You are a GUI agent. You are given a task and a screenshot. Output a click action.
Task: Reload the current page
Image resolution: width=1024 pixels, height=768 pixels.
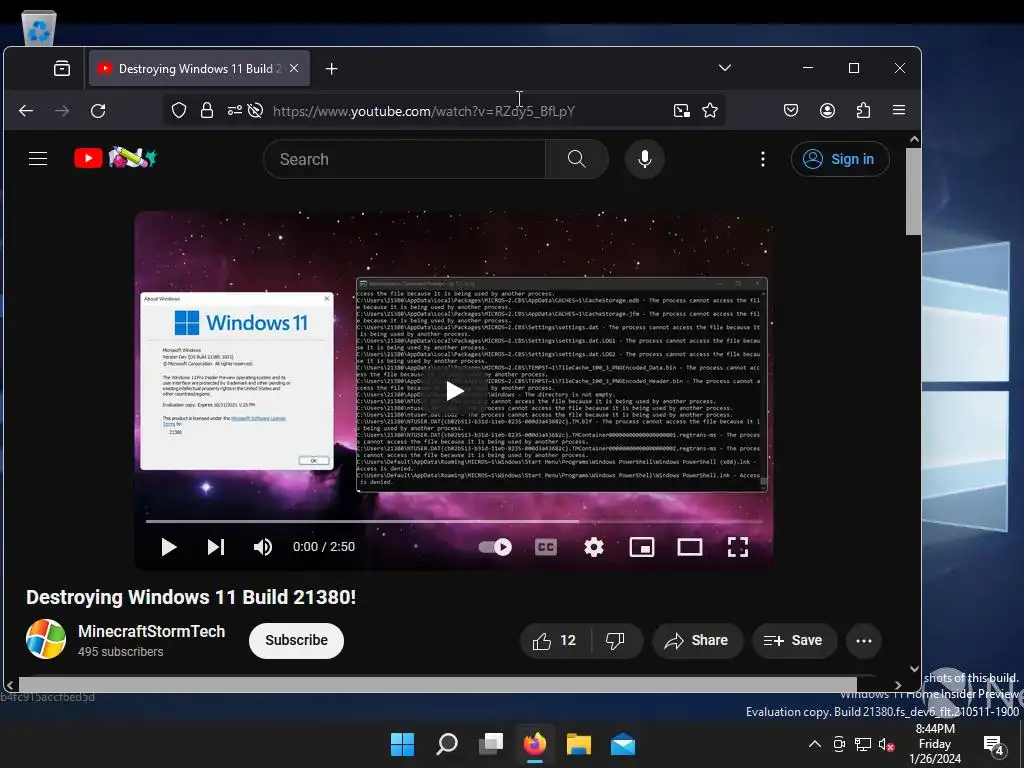click(98, 111)
